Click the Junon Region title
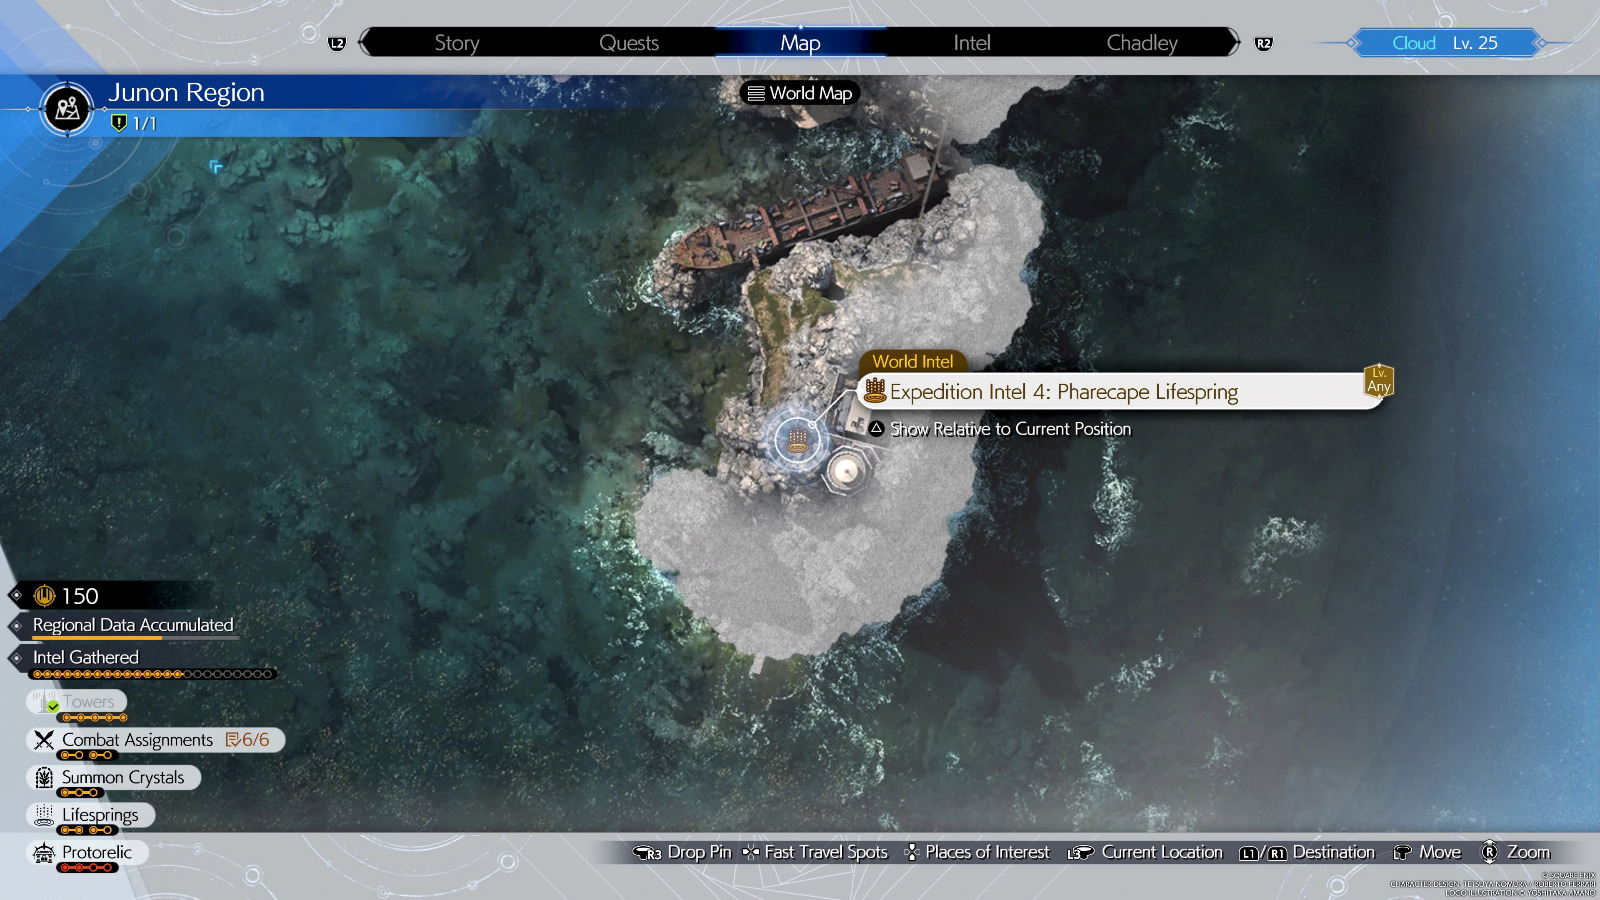Screen dimensions: 1600x900 186,92
